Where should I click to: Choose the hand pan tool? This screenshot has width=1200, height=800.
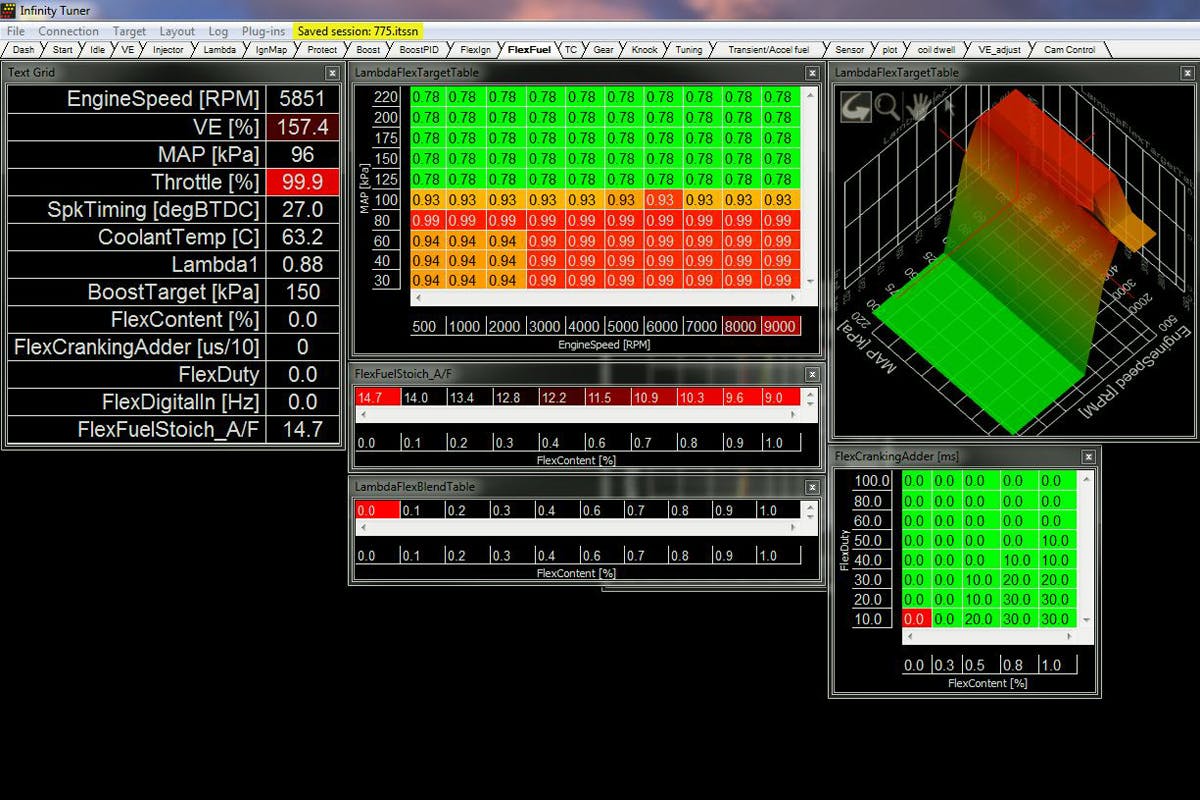(915, 107)
